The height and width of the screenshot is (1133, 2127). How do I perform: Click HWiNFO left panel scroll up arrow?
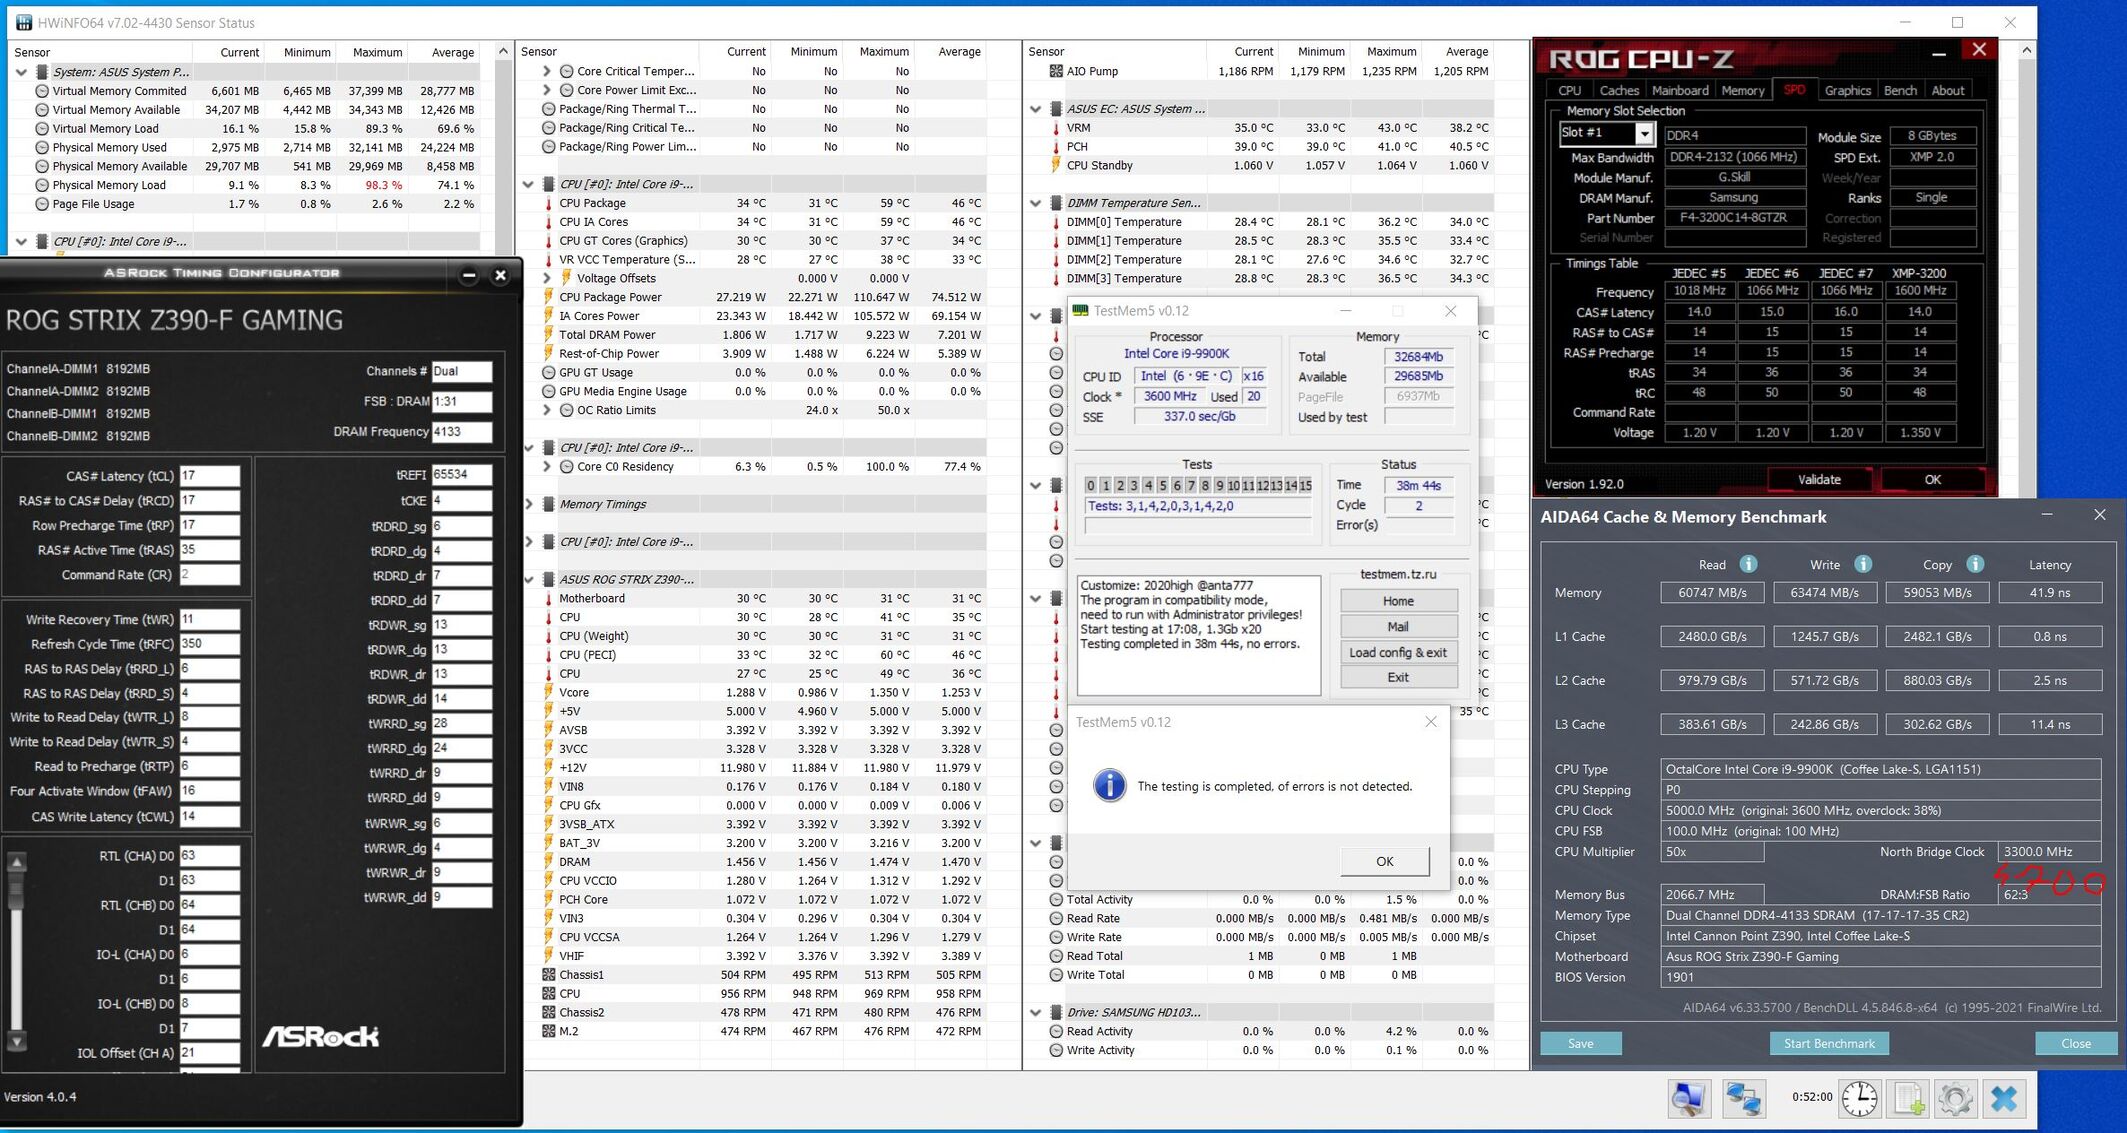(503, 51)
